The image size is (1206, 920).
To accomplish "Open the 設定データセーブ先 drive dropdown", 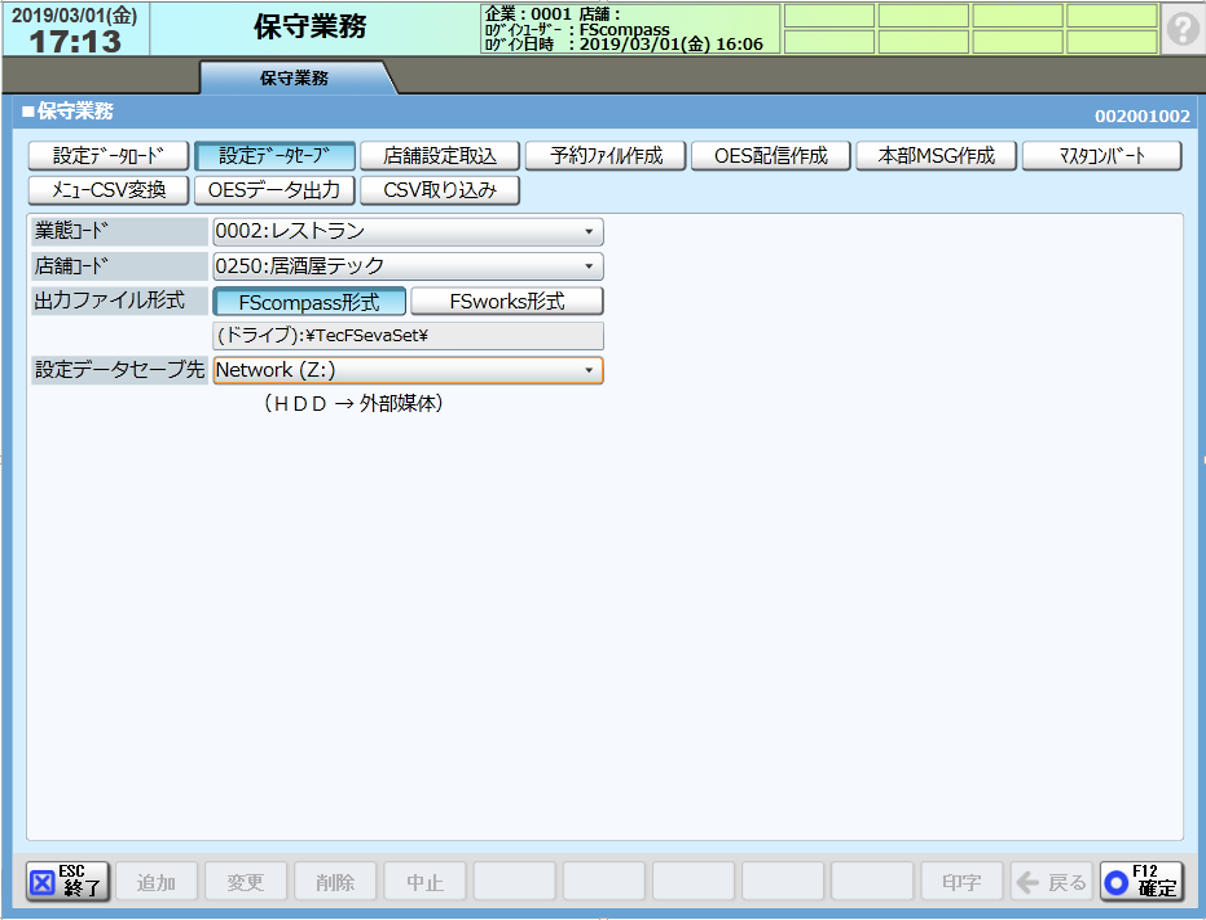I will pyautogui.click(x=408, y=370).
